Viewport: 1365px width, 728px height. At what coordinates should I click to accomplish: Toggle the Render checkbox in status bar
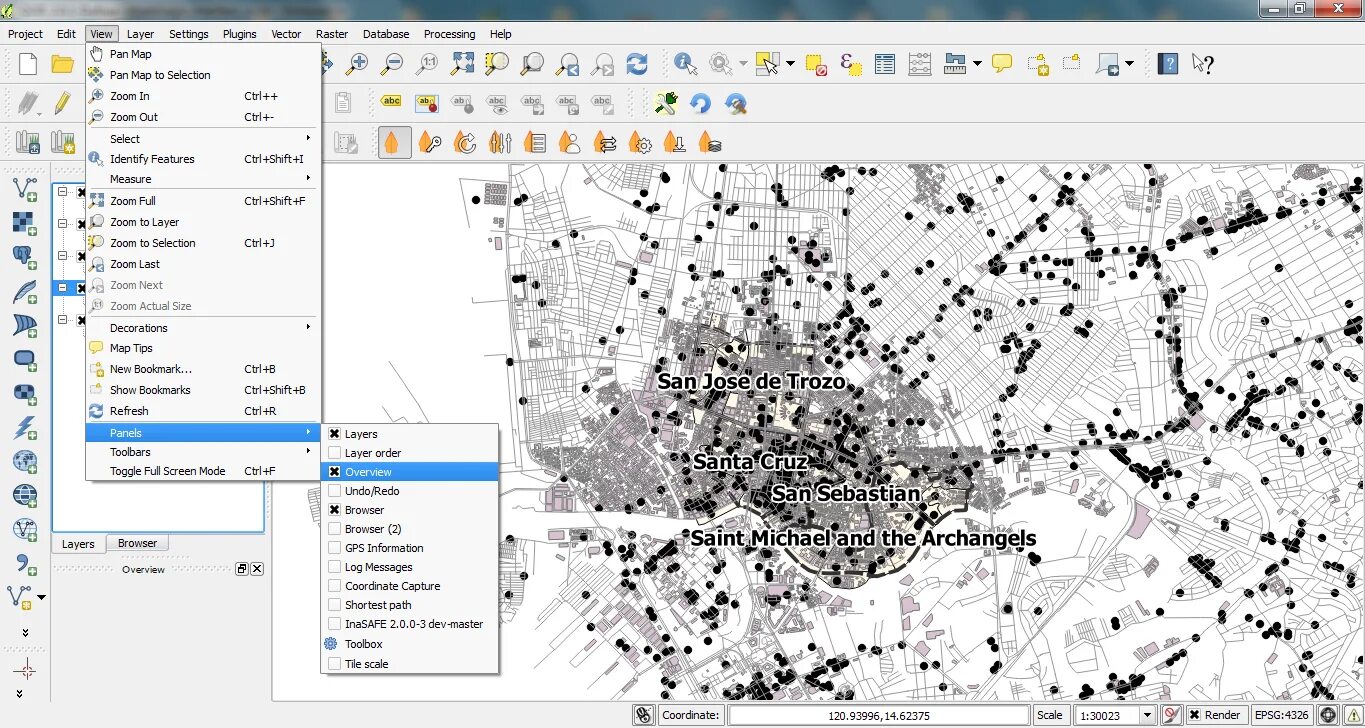[x=1194, y=715]
